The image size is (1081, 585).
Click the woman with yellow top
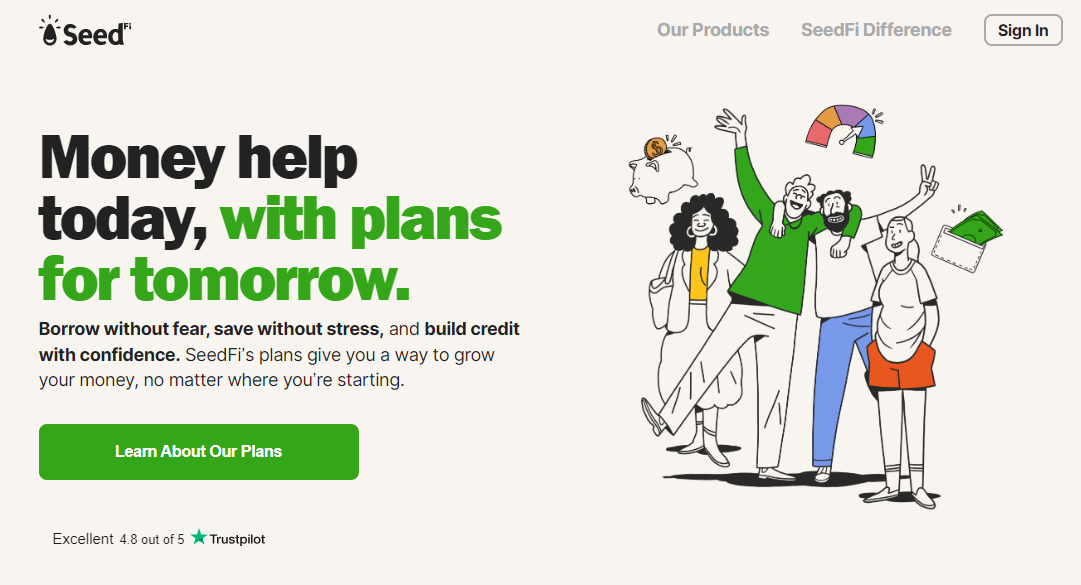click(x=698, y=324)
